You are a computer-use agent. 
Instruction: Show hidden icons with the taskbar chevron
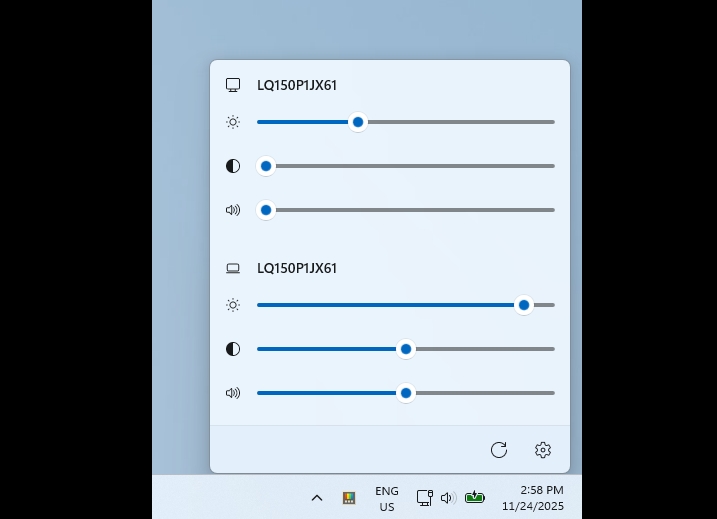pos(317,498)
